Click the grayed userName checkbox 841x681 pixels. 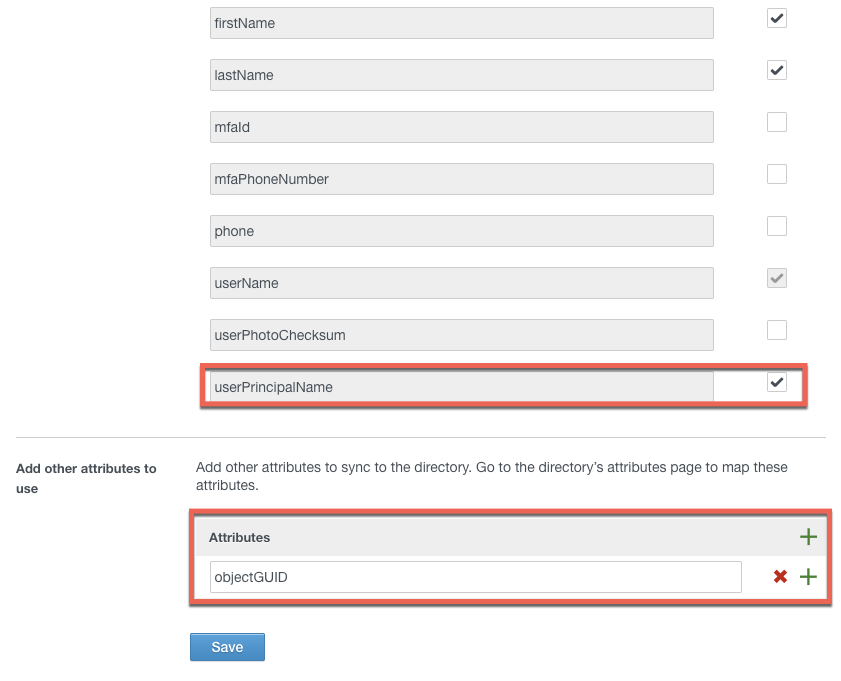click(777, 278)
